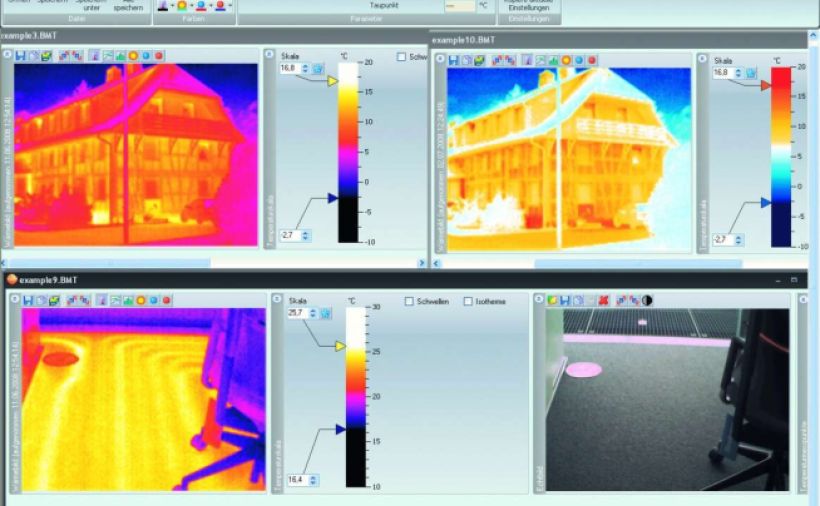Delete real image with red X icon
Screen dimensions: 820x506
603,300
